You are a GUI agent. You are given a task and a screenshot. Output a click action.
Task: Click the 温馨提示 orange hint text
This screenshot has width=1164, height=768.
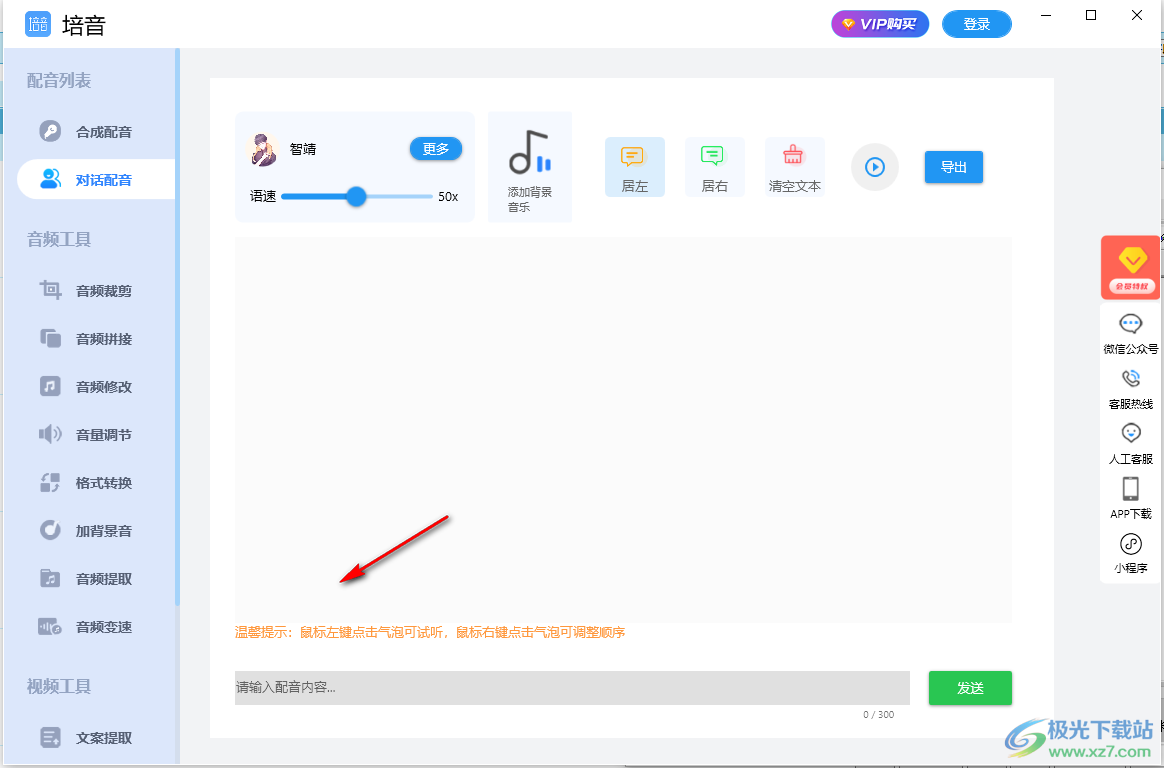click(430, 632)
